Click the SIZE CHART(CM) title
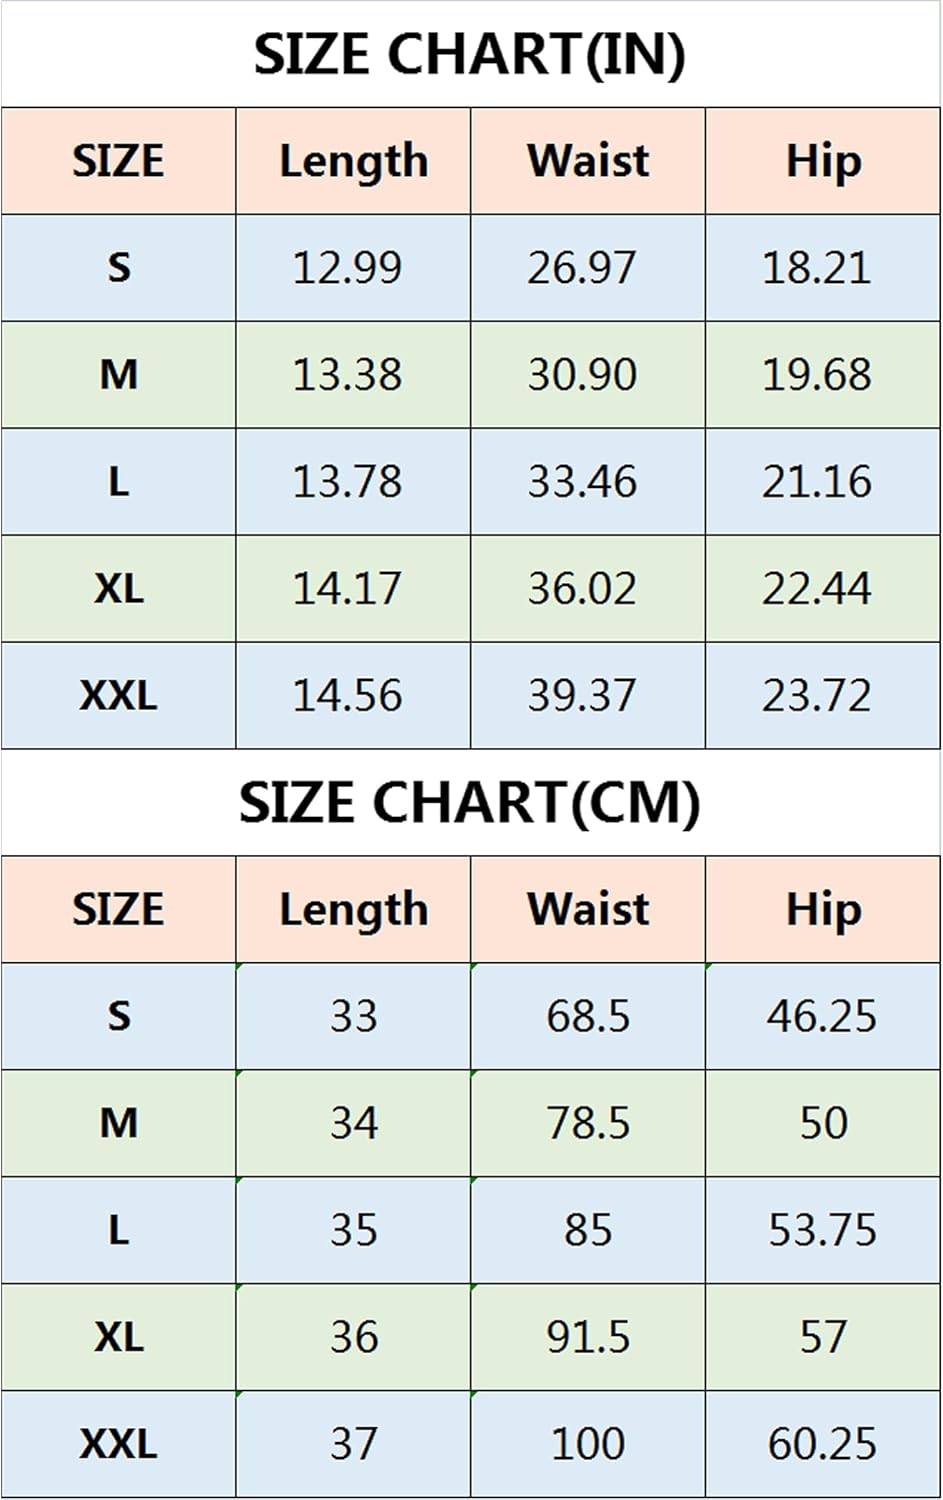This screenshot has height=1500, width=943. [x=469, y=803]
